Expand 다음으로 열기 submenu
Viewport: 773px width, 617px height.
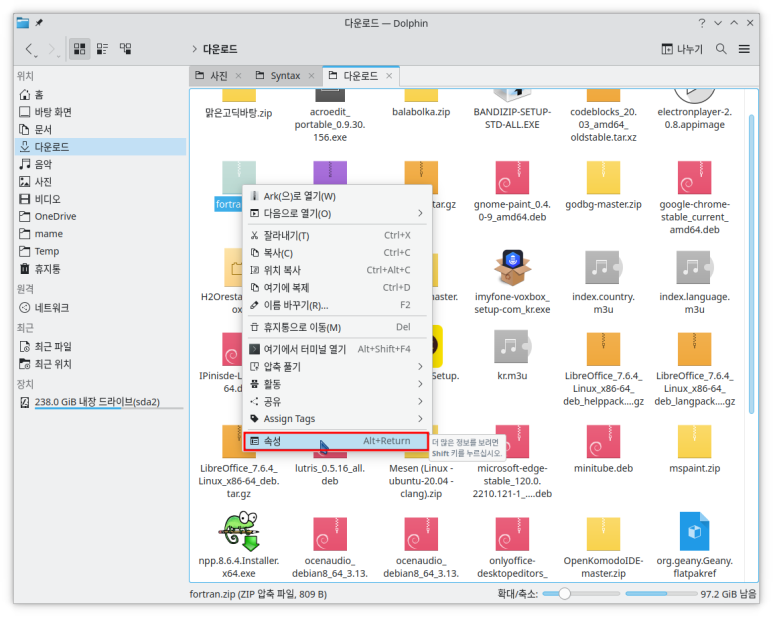337,213
